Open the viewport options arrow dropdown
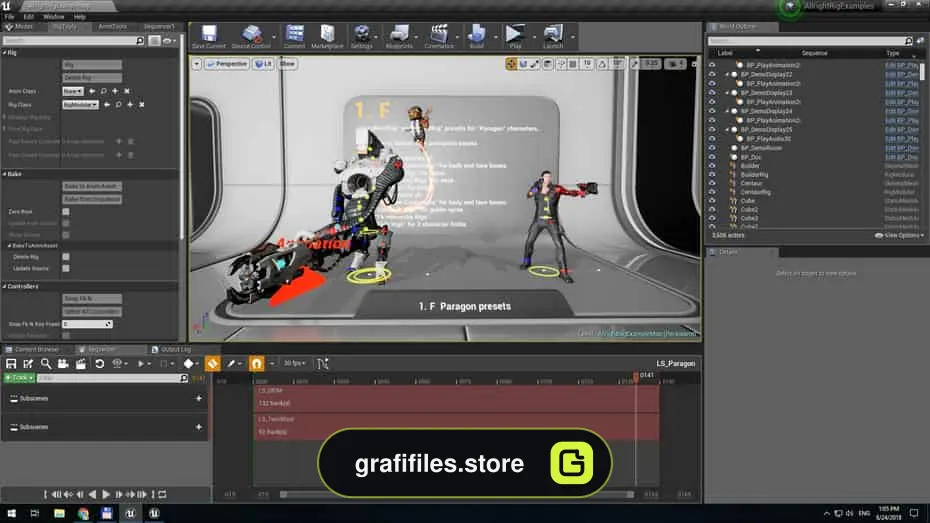The width and height of the screenshot is (930, 523). (196, 64)
